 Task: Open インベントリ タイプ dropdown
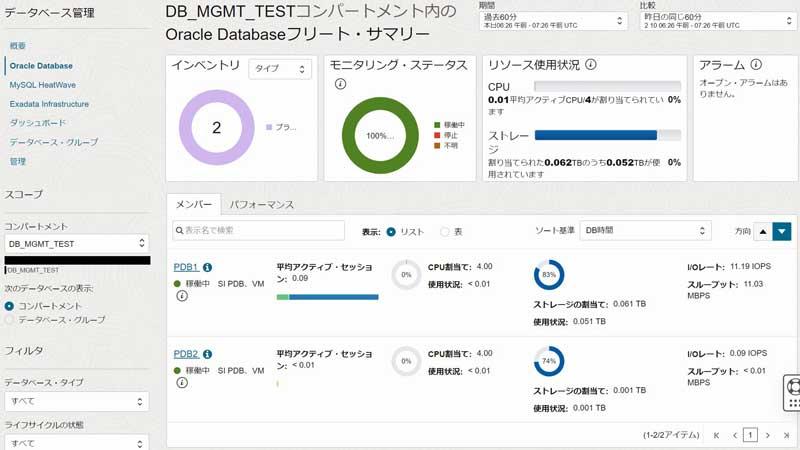pyautogui.click(x=280, y=69)
